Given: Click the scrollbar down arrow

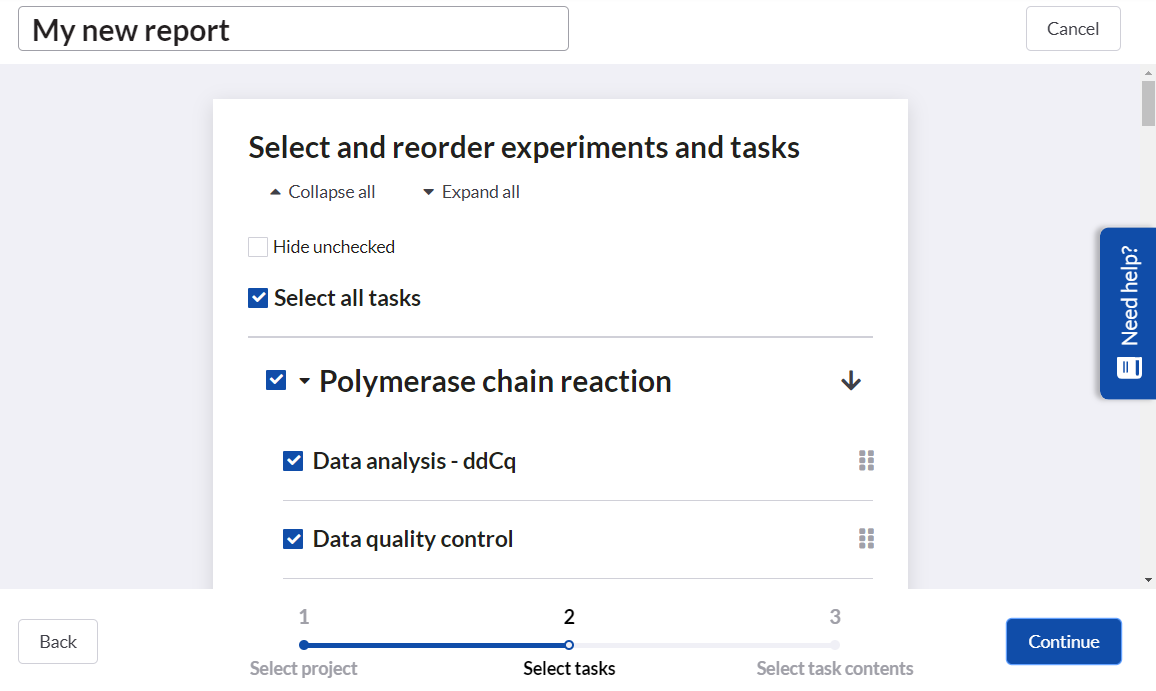Looking at the screenshot, I should pos(1148,580).
